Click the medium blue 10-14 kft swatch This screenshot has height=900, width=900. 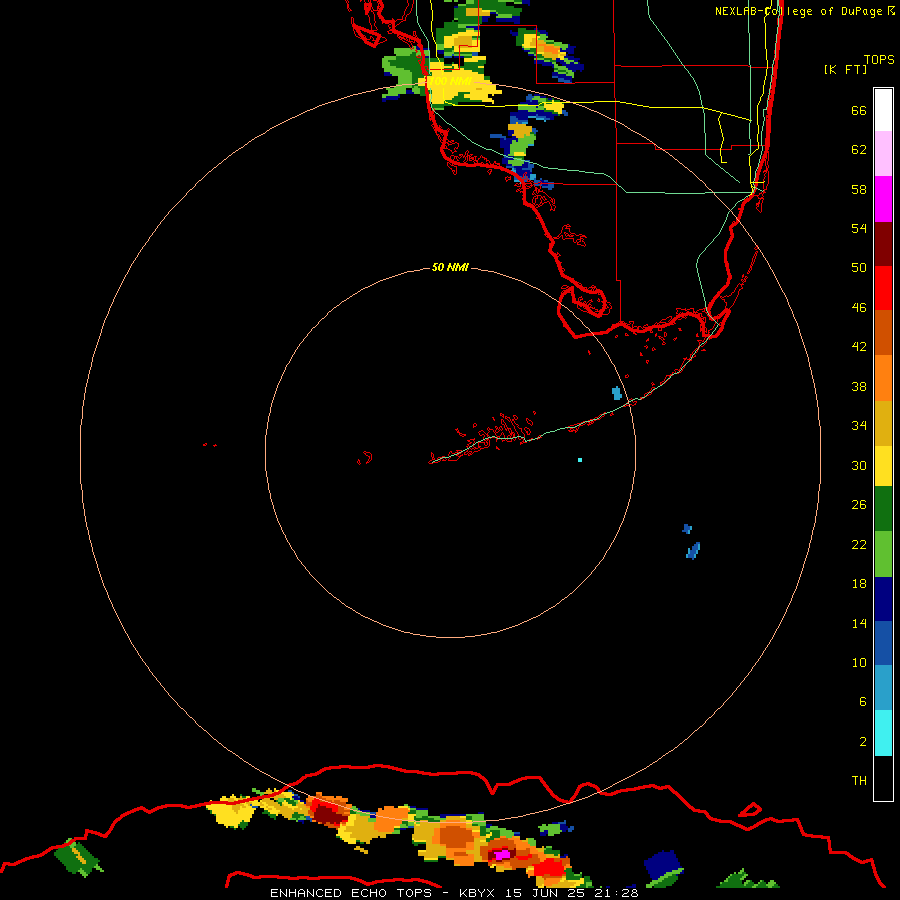(883, 643)
